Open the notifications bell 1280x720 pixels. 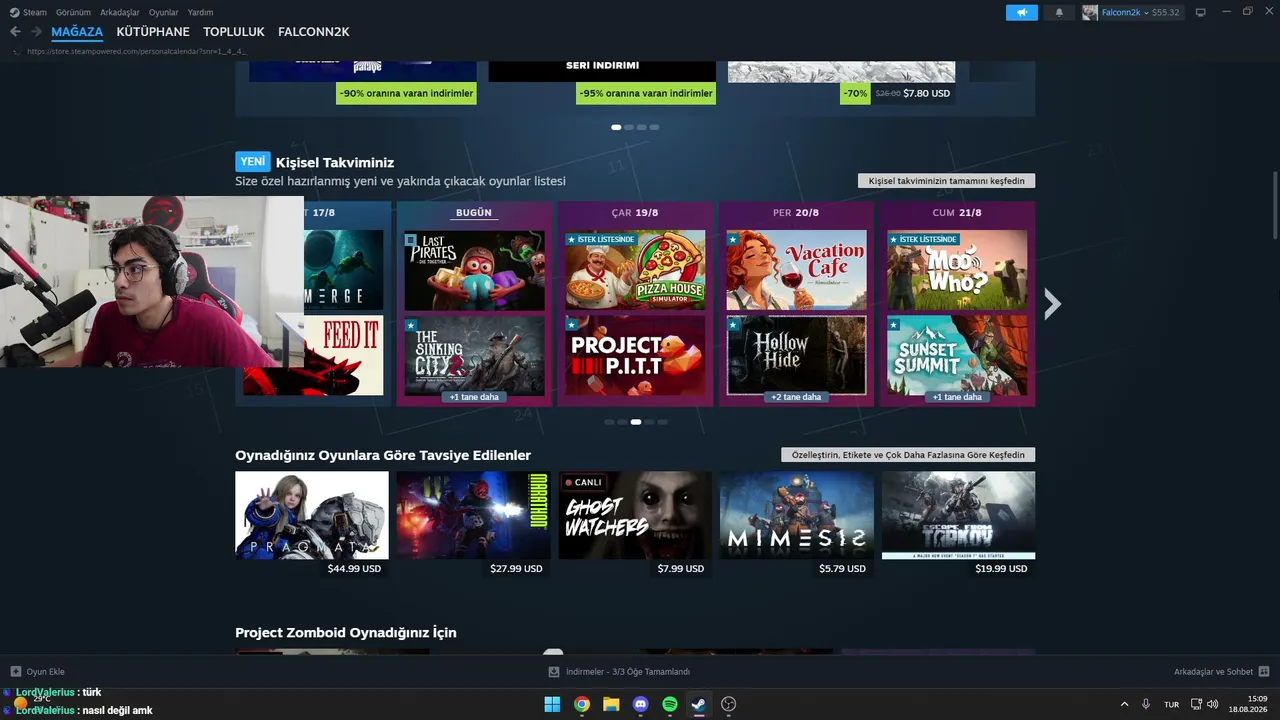(x=1060, y=12)
